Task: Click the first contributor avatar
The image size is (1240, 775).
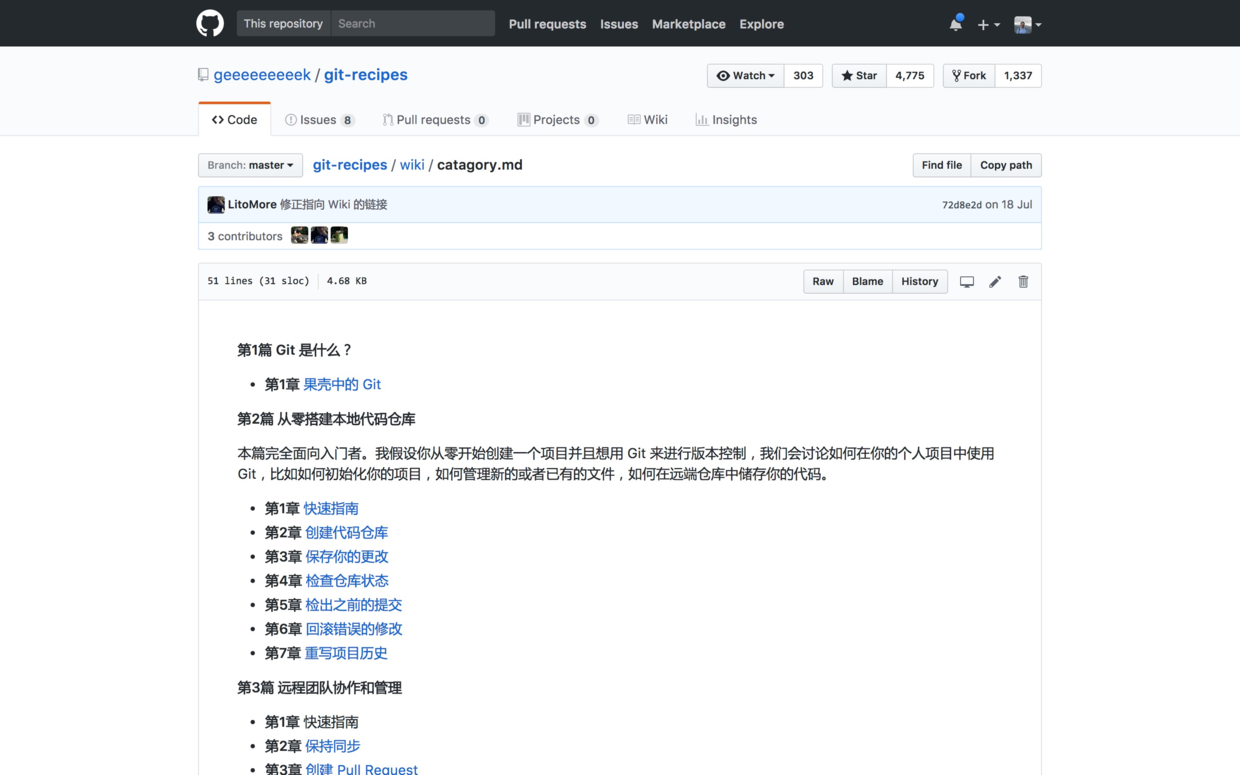Action: coord(299,235)
